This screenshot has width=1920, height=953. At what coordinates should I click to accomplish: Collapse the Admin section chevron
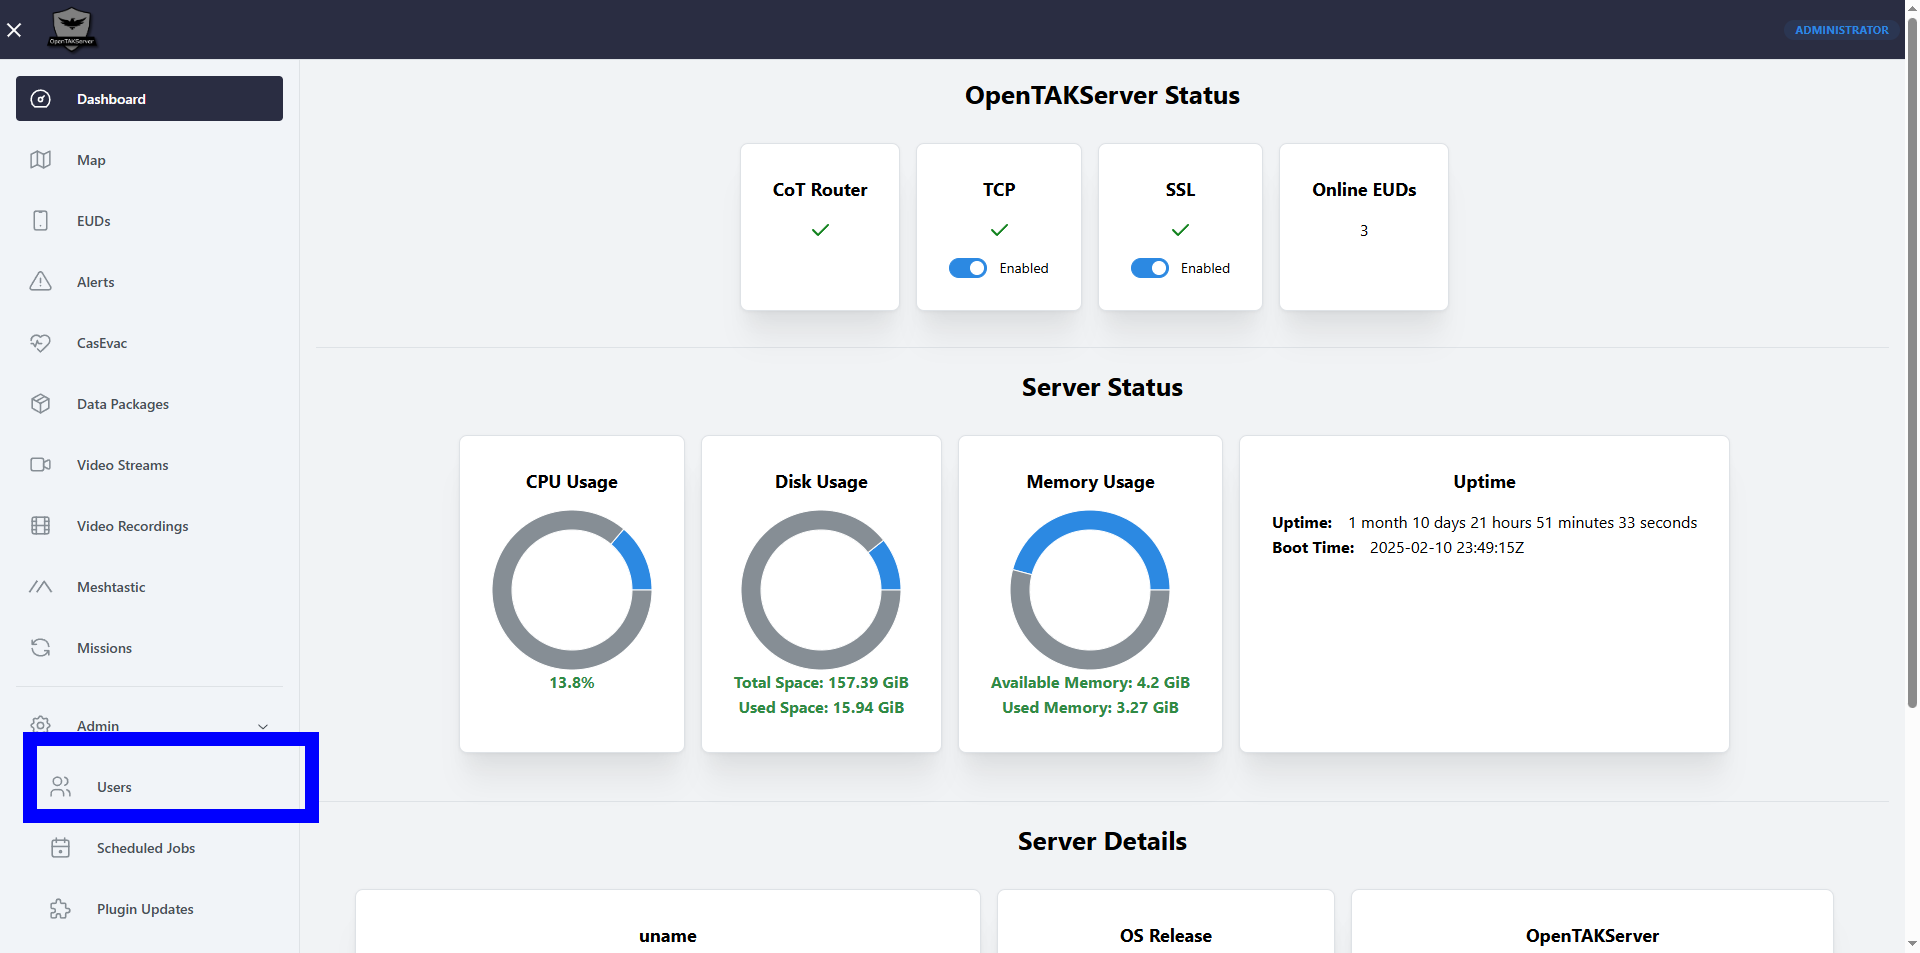(263, 726)
